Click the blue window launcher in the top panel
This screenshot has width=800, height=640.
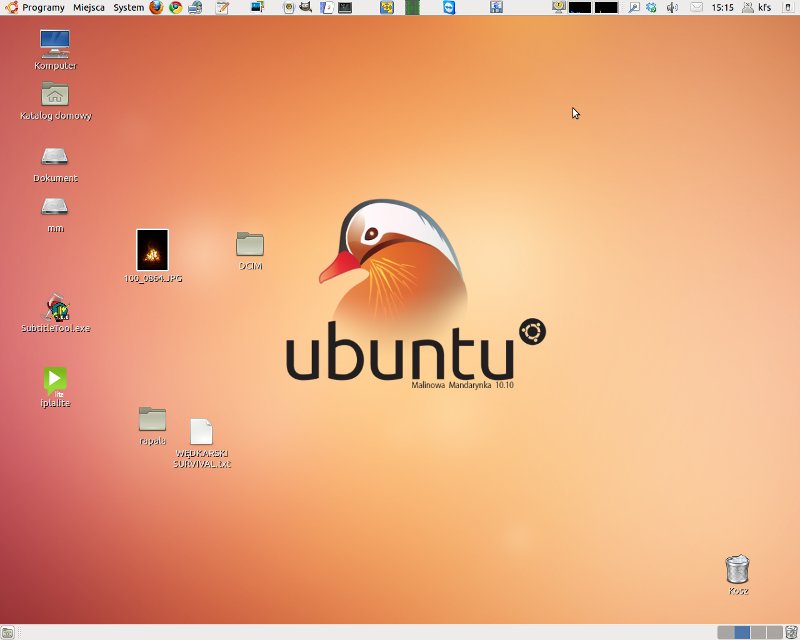[496, 7]
